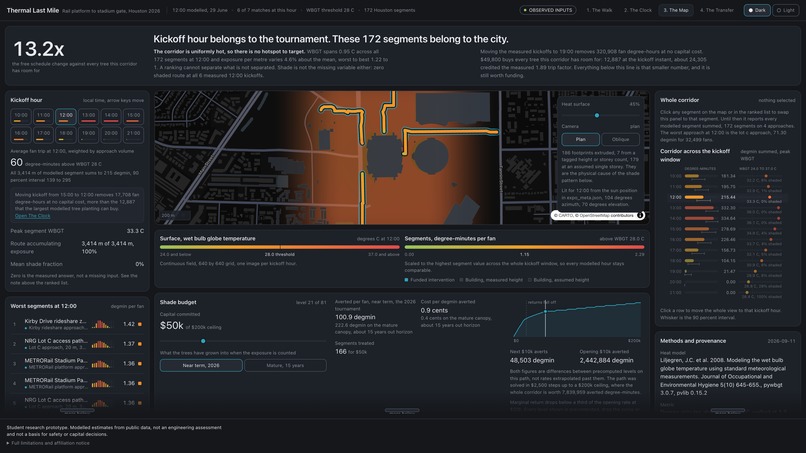The height and width of the screenshot is (453, 806).
Task: Select the 10:00 kickoff hour
Action: coord(21,117)
